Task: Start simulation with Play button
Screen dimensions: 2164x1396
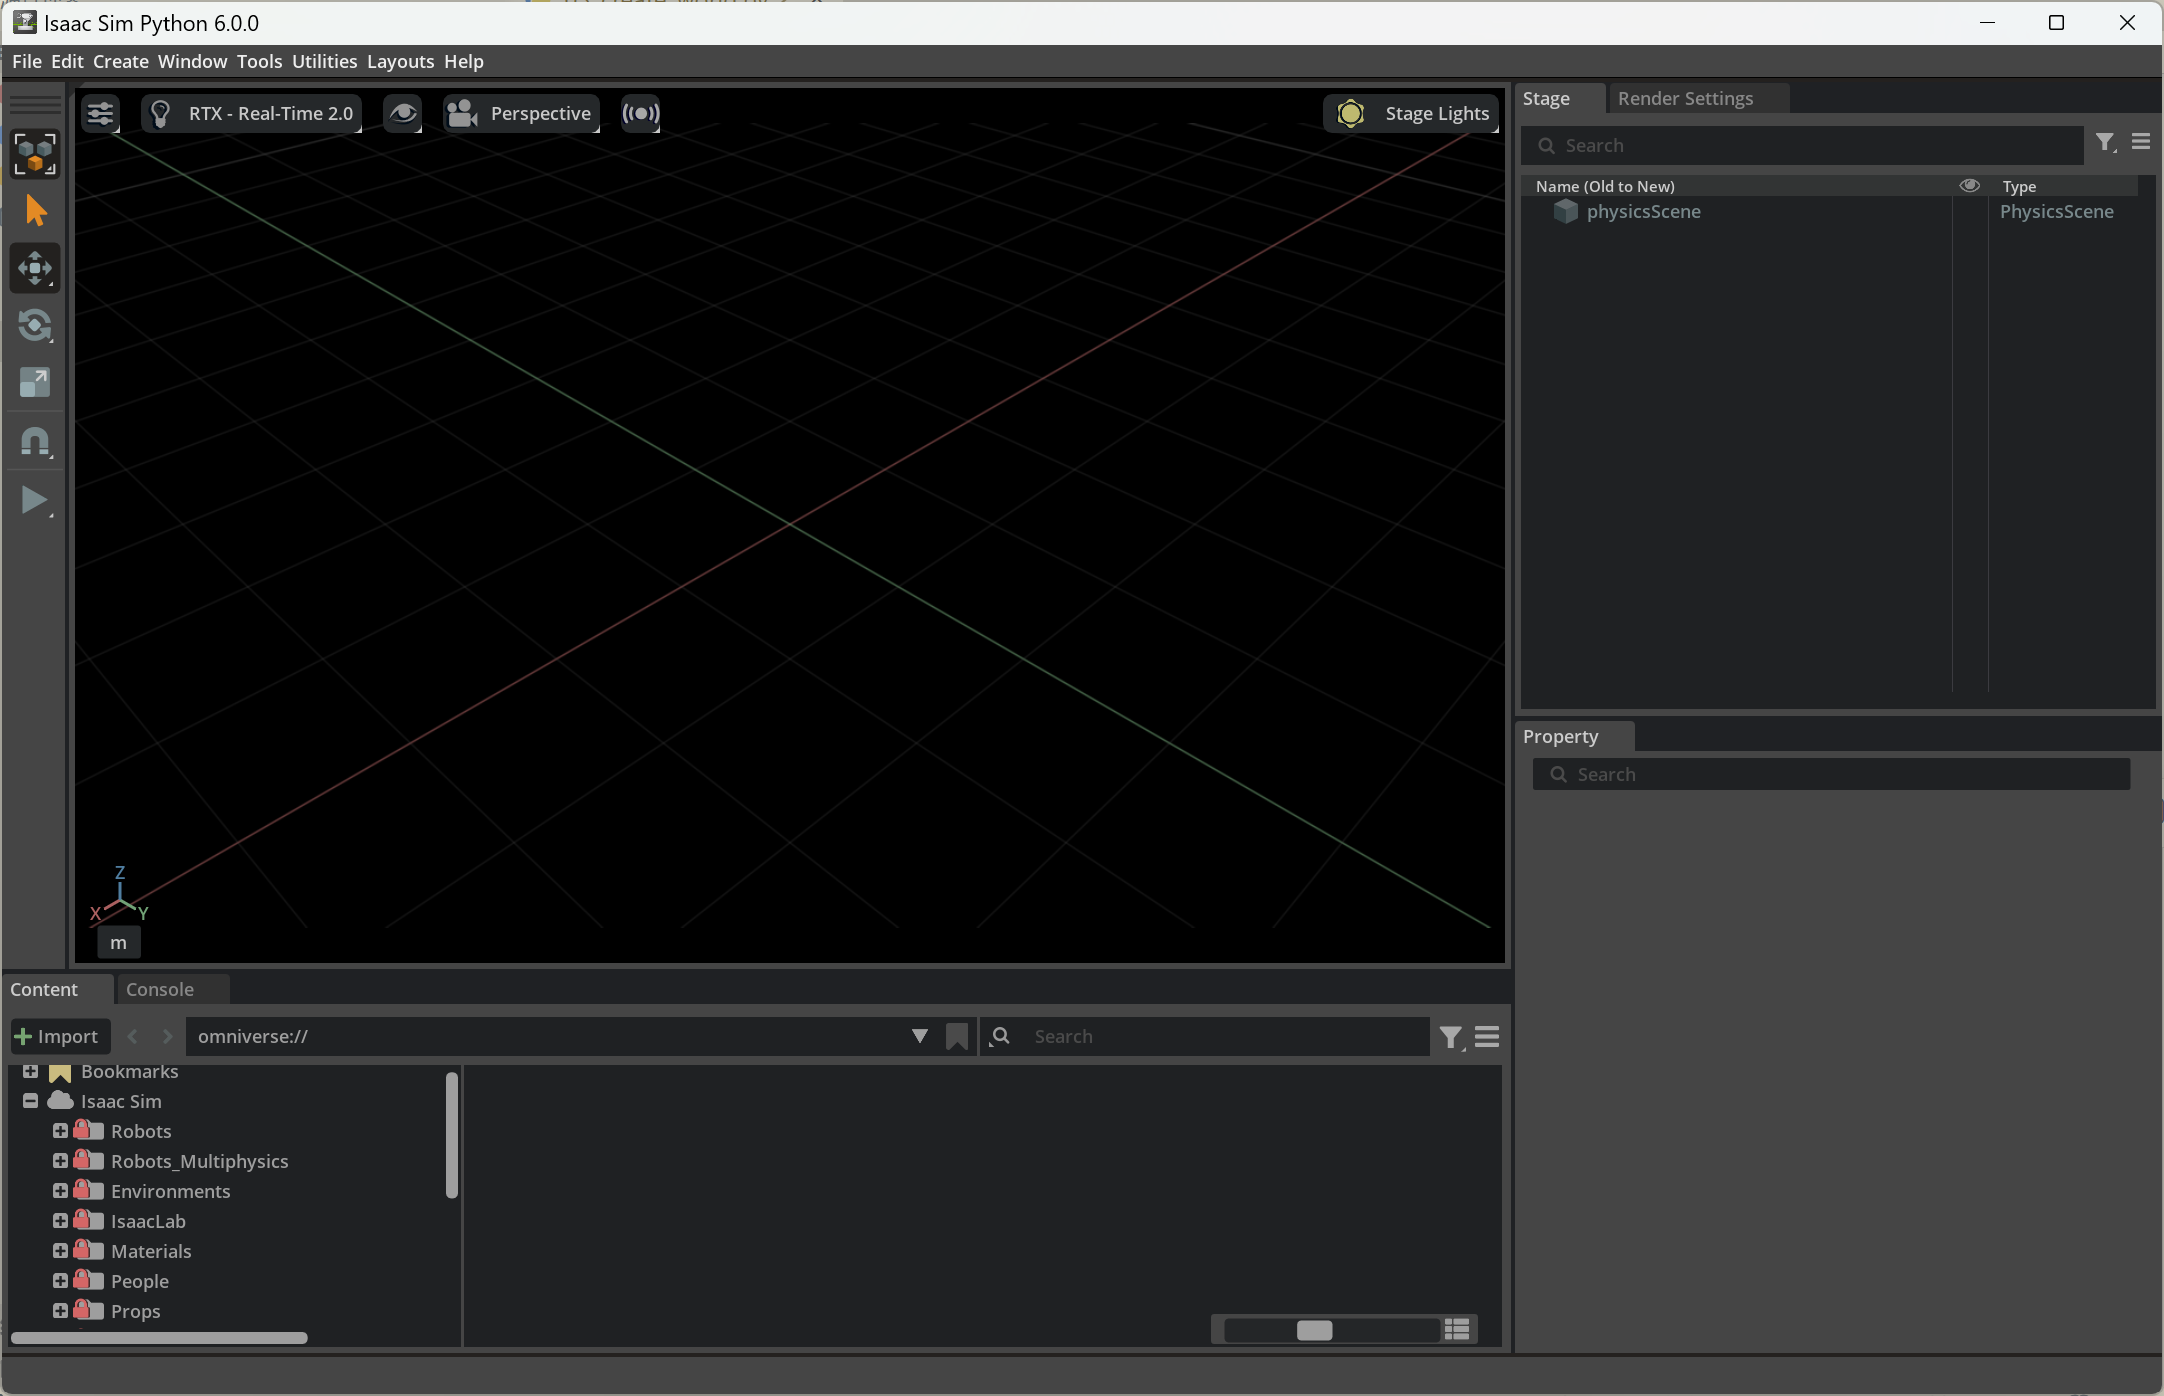Action: click(35, 499)
